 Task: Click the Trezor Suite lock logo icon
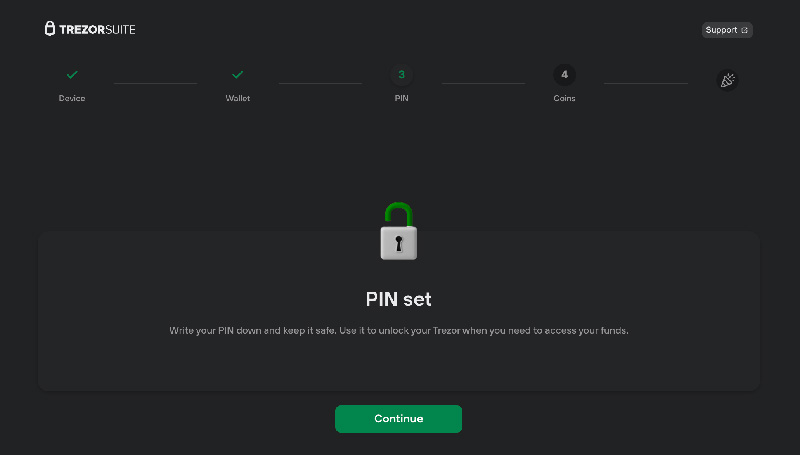coord(49,29)
